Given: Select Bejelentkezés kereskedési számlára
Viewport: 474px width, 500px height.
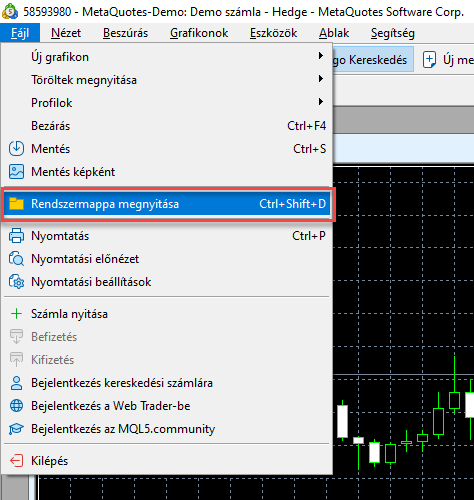Looking at the screenshot, I should (x=168, y=383).
